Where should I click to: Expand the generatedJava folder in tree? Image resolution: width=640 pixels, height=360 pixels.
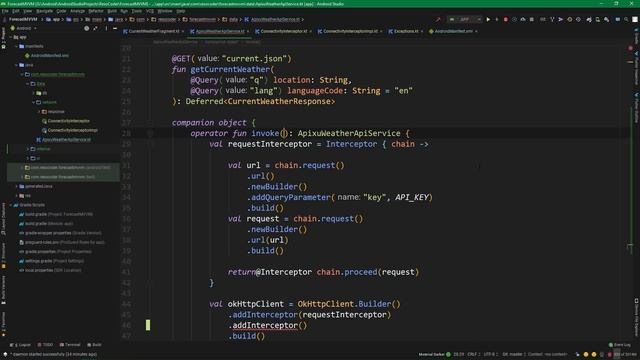[x=16, y=187]
